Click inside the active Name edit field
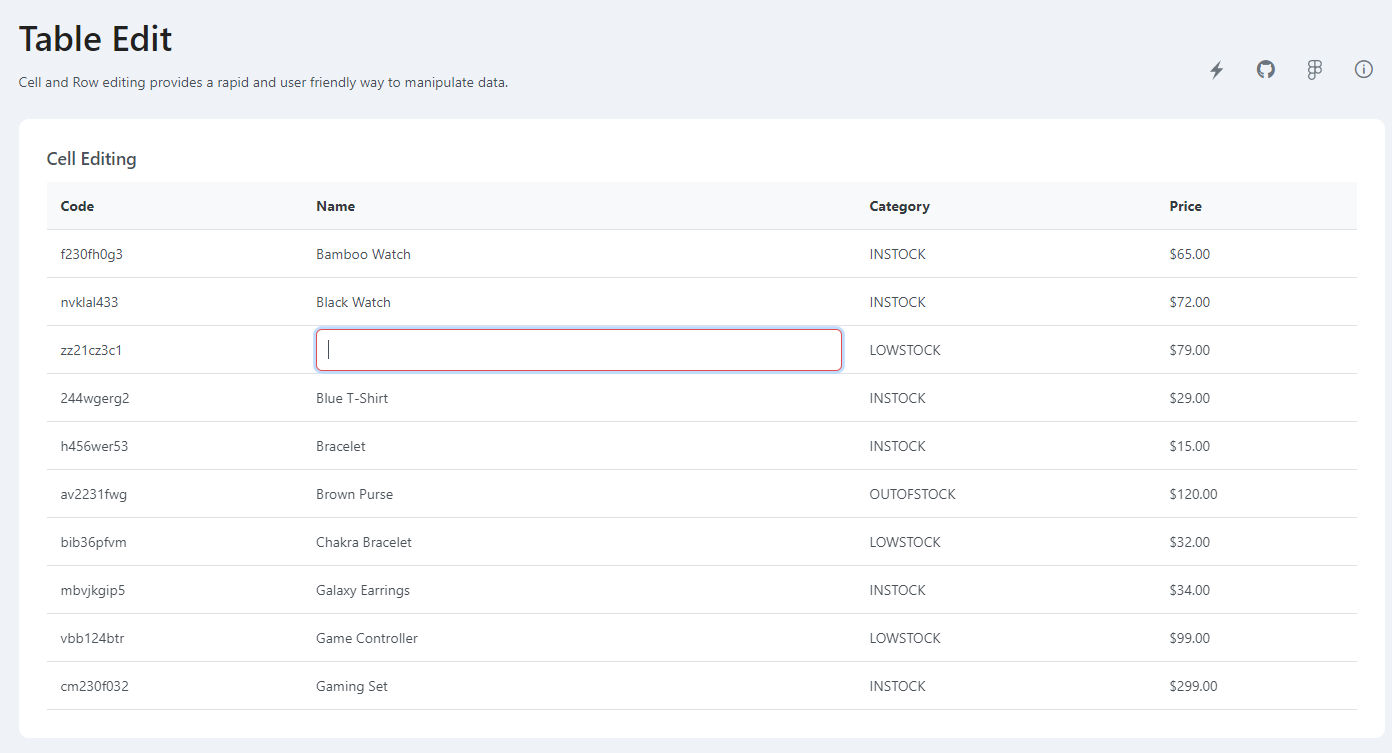The height and width of the screenshot is (753, 1392). [578, 350]
